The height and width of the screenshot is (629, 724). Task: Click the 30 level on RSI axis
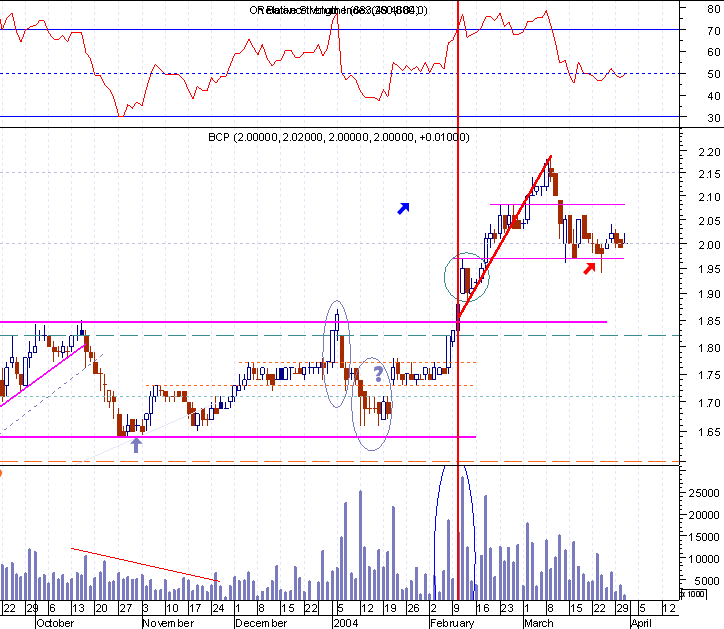click(713, 118)
